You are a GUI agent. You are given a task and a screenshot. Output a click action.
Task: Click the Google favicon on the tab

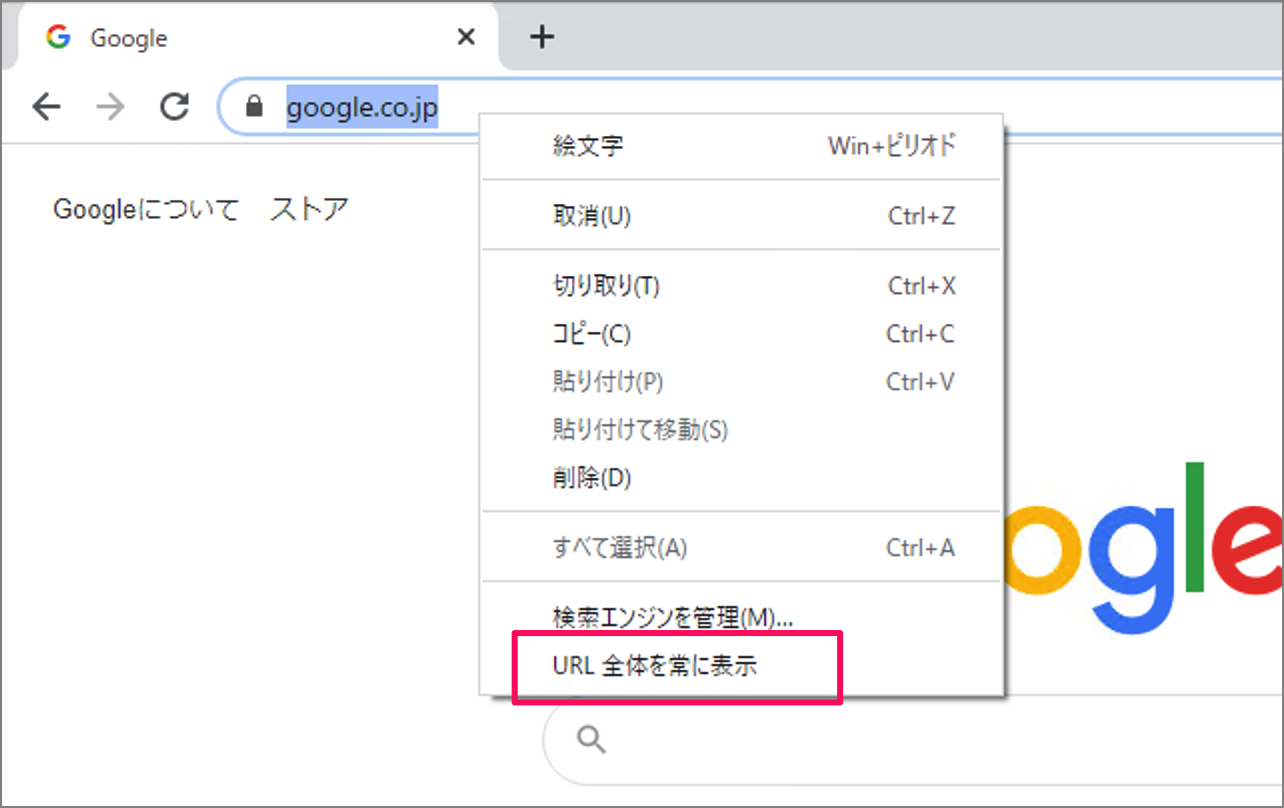coord(59,38)
